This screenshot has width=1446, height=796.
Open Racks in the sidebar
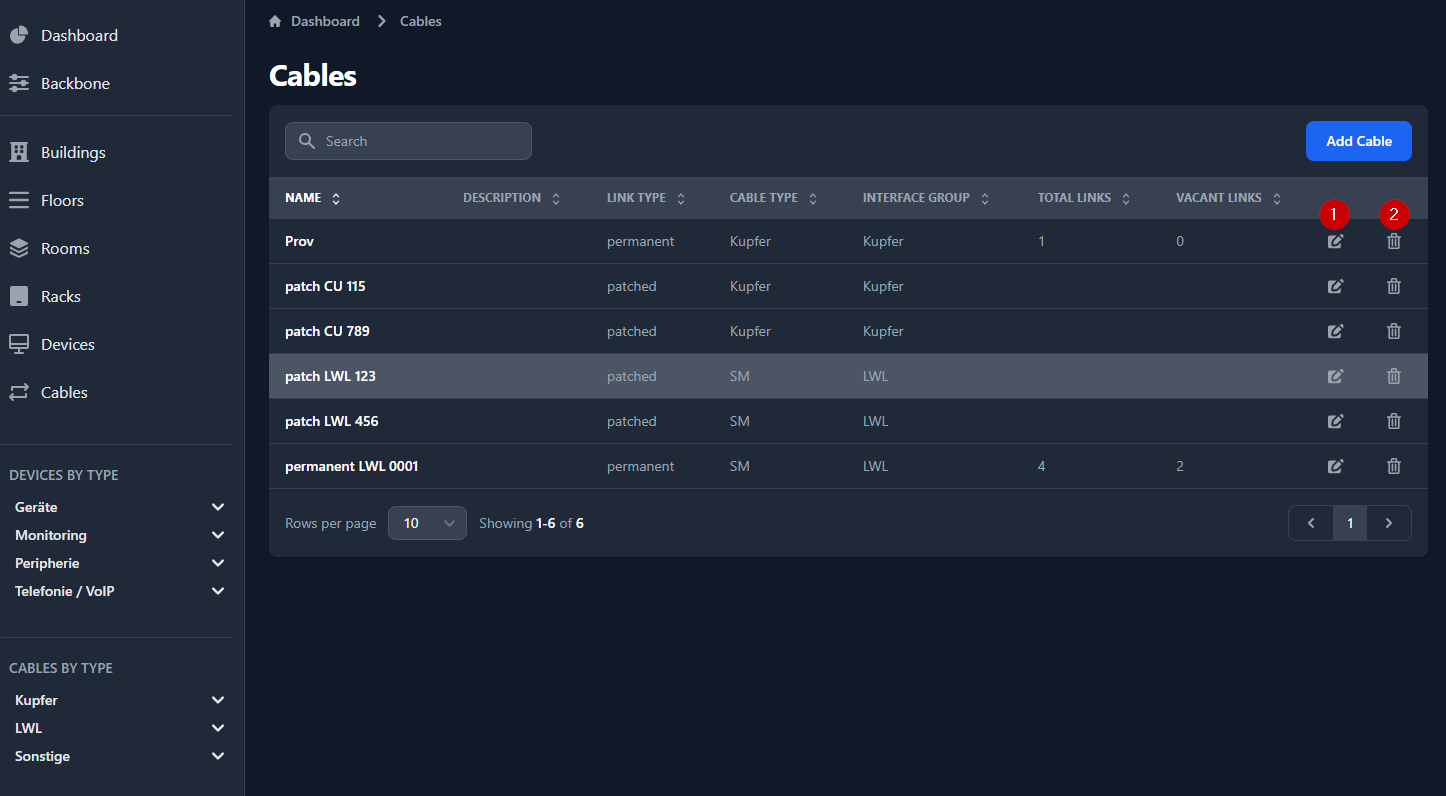pos(60,296)
